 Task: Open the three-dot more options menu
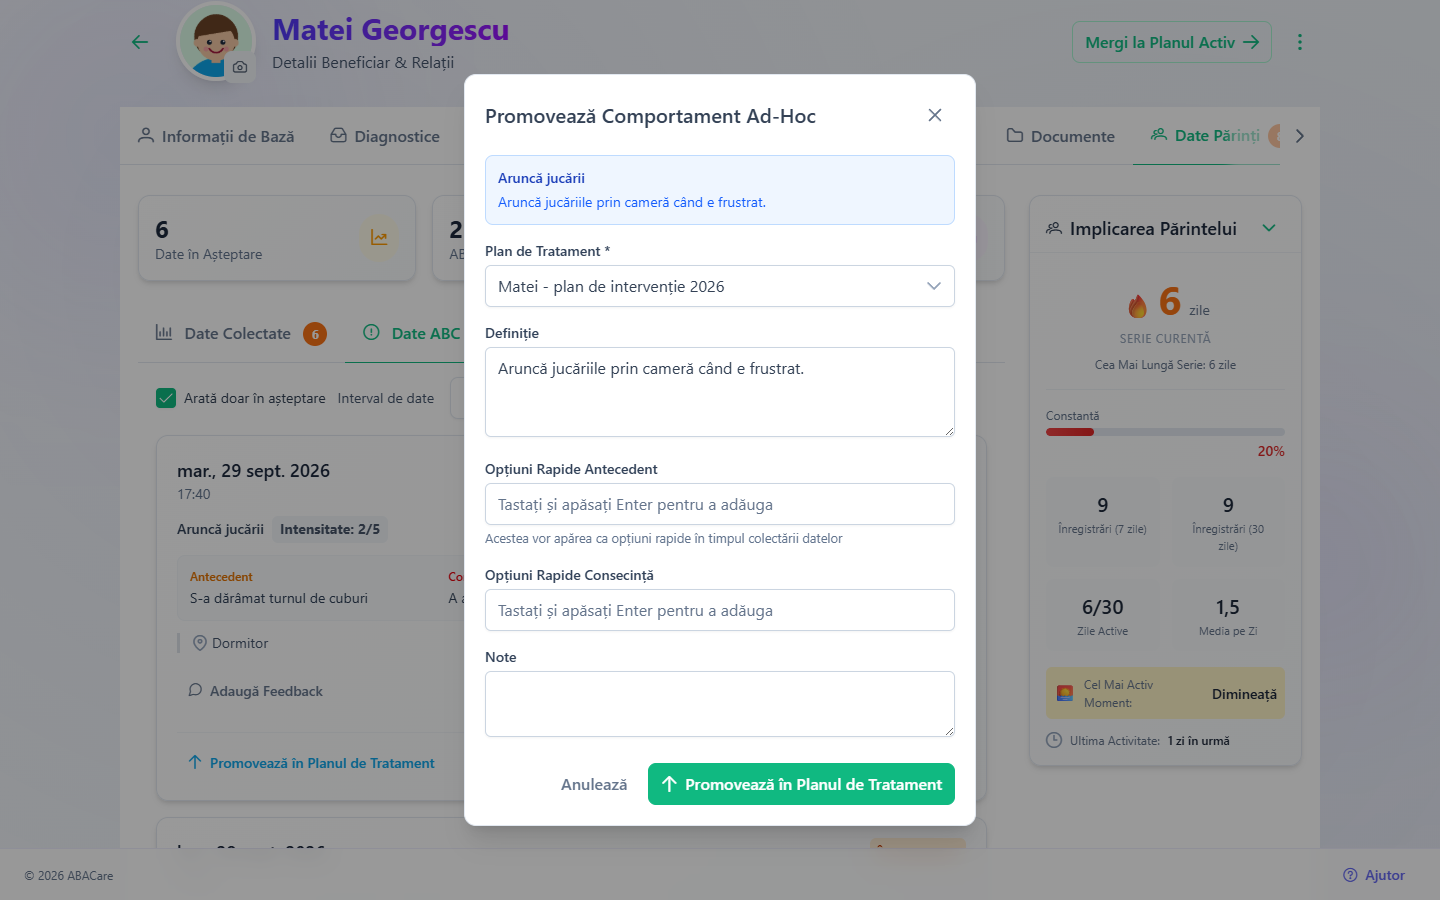pyautogui.click(x=1300, y=42)
